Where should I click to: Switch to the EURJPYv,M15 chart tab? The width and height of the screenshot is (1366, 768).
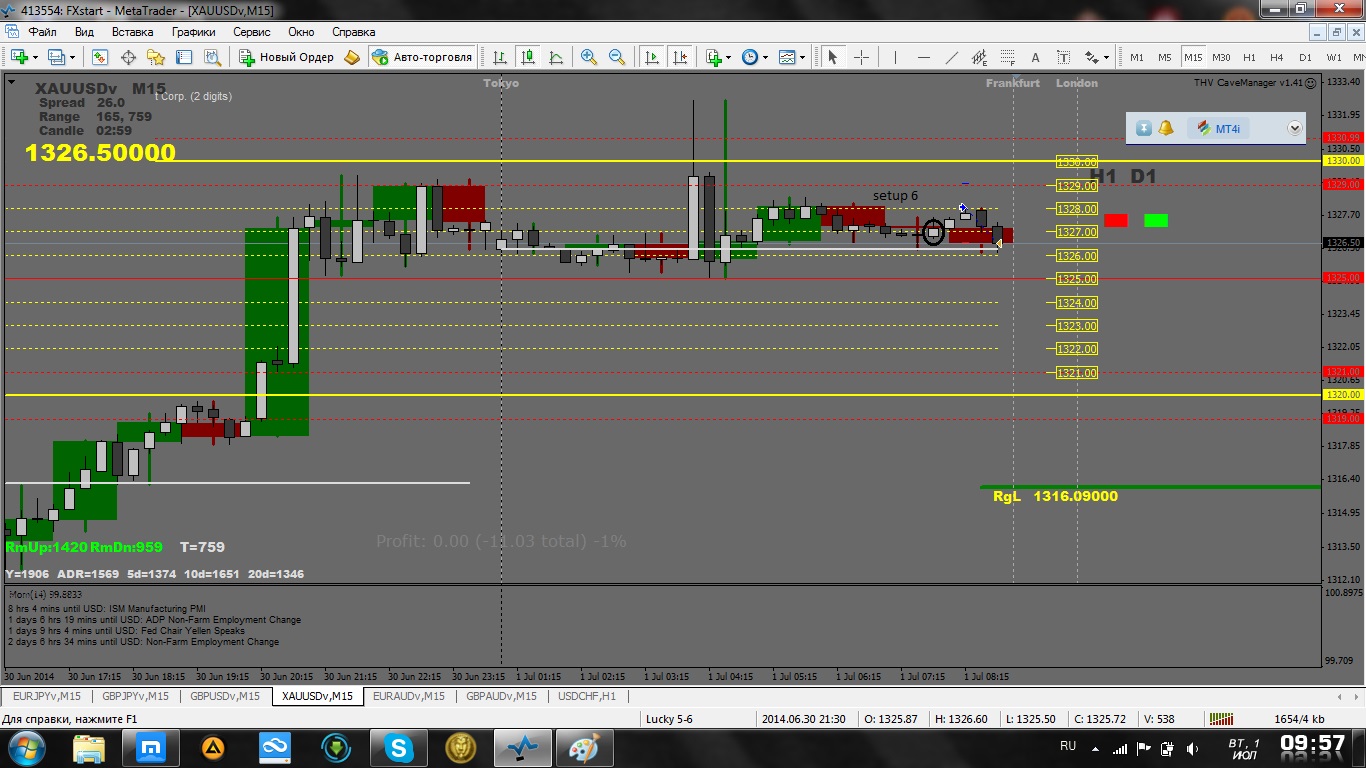(x=46, y=696)
